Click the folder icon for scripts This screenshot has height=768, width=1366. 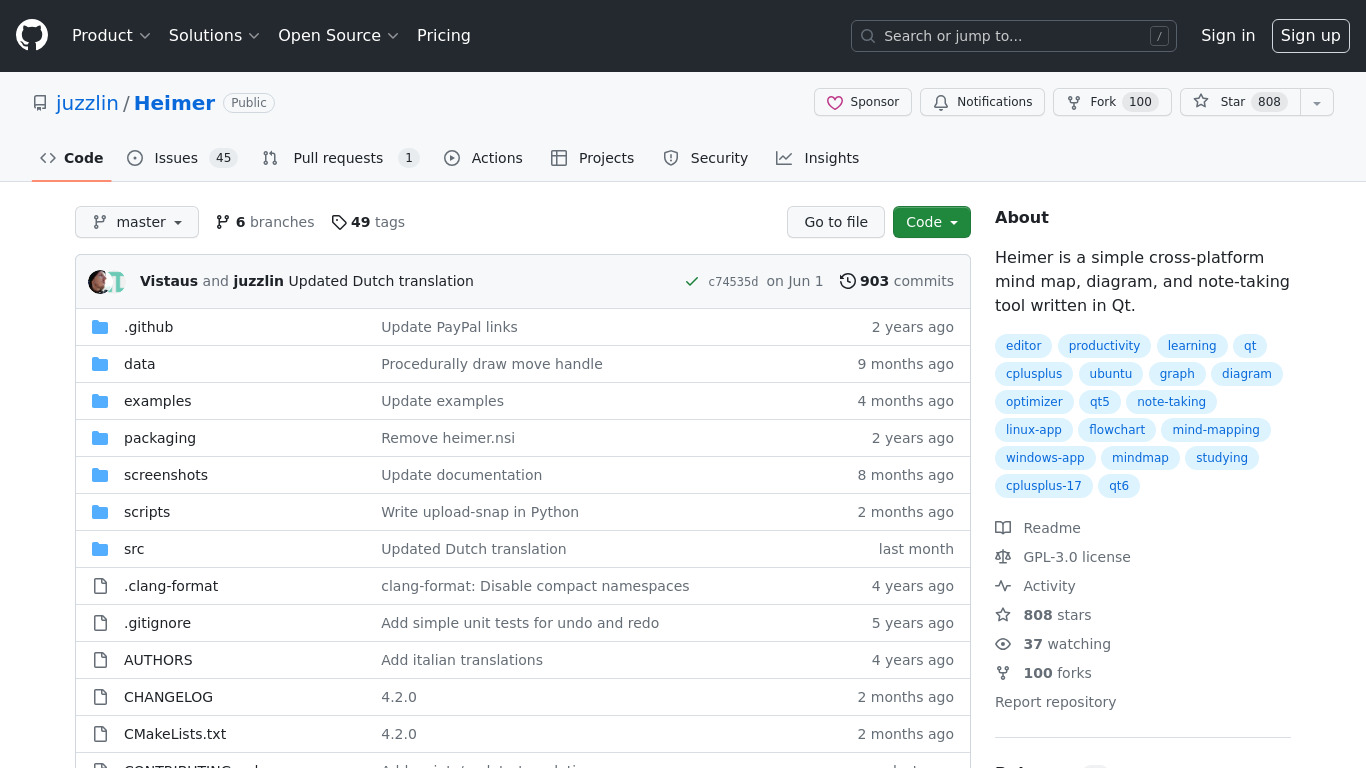click(100, 512)
